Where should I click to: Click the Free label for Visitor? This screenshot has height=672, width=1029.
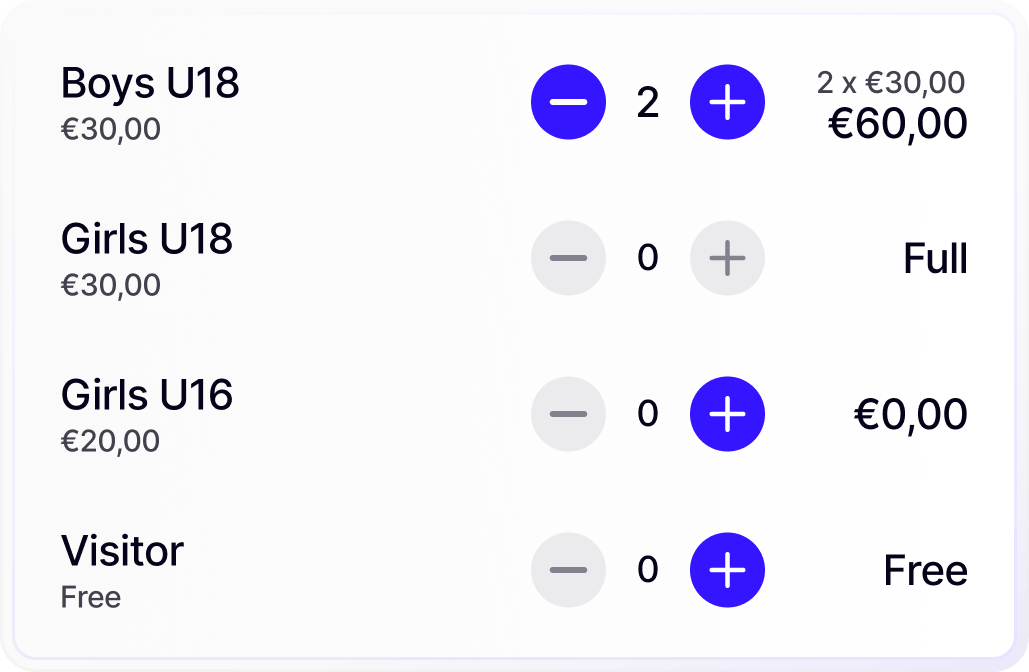pyautogui.click(x=924, y=569)
